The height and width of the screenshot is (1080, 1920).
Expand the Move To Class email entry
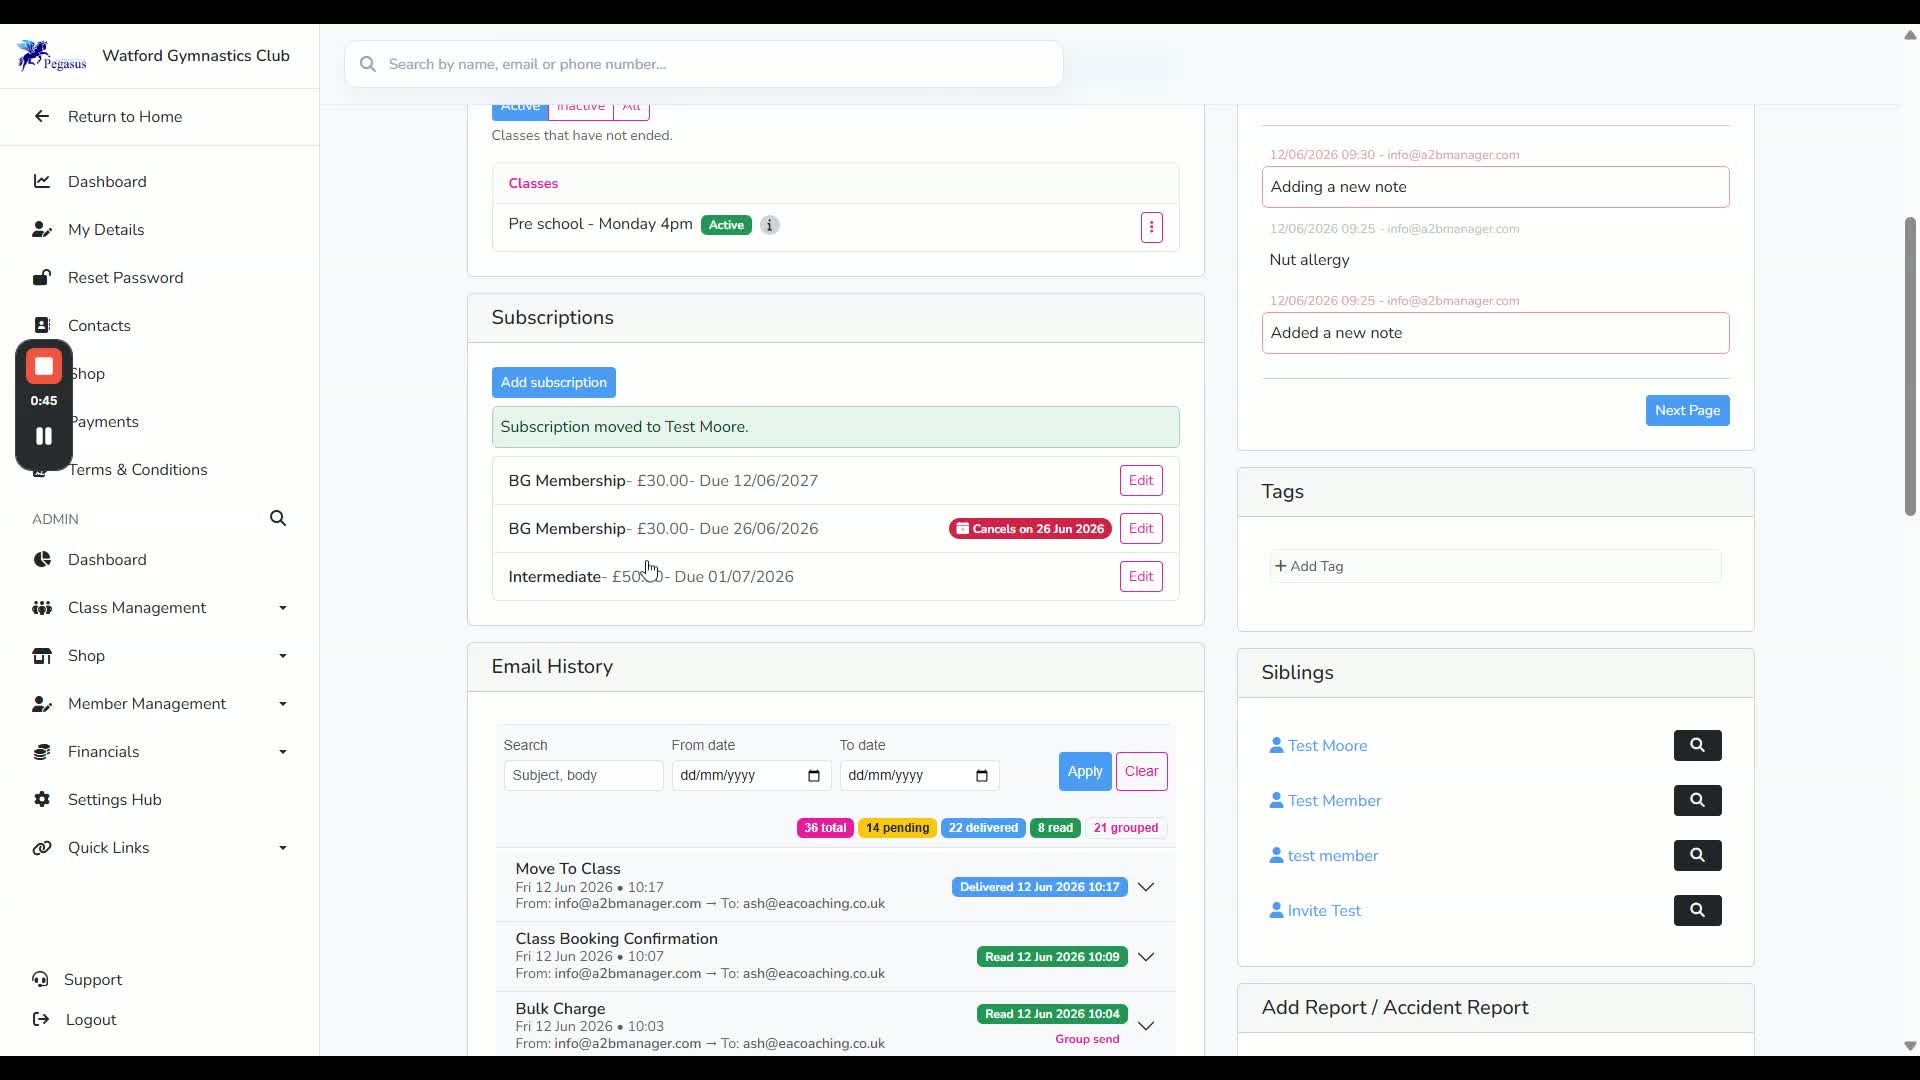tap(1146, 887)
